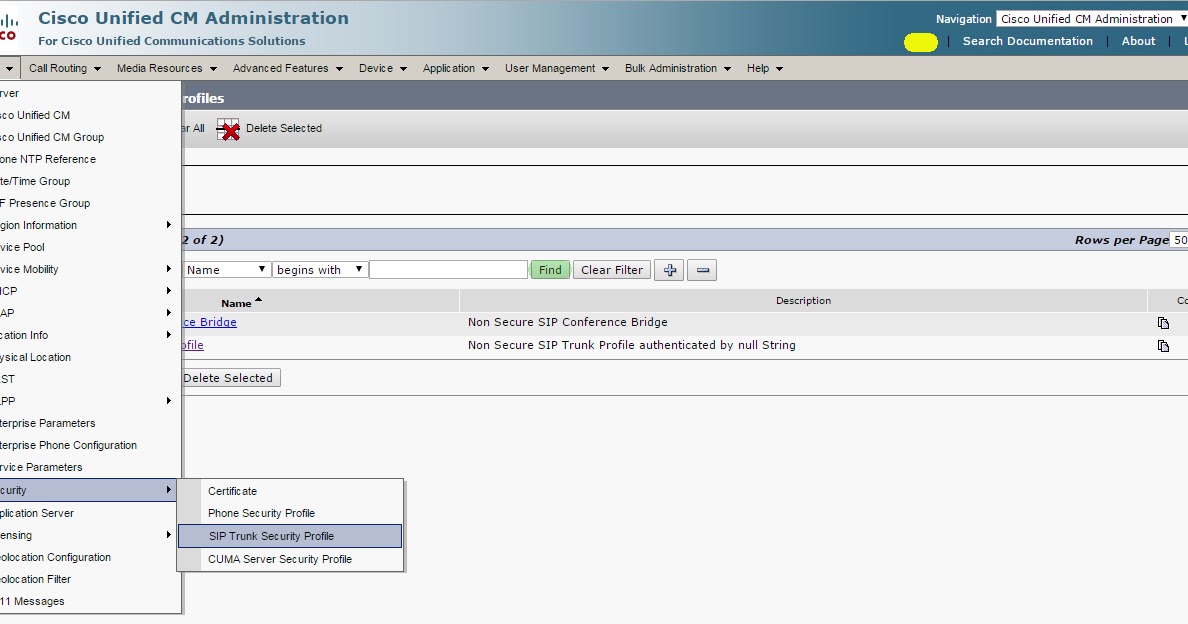Open the User Management menu
Screen dimensions: 1188x624
pos(557,68)
